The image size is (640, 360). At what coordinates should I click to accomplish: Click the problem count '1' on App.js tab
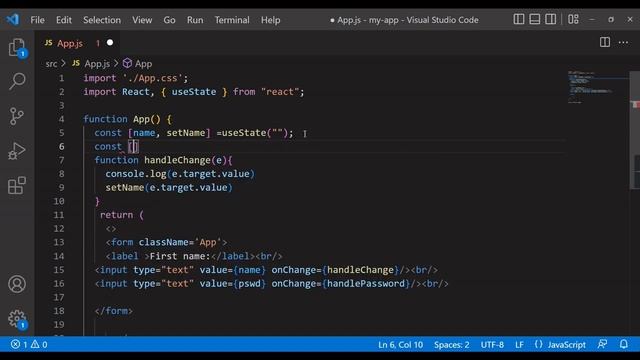pos(98,43)
